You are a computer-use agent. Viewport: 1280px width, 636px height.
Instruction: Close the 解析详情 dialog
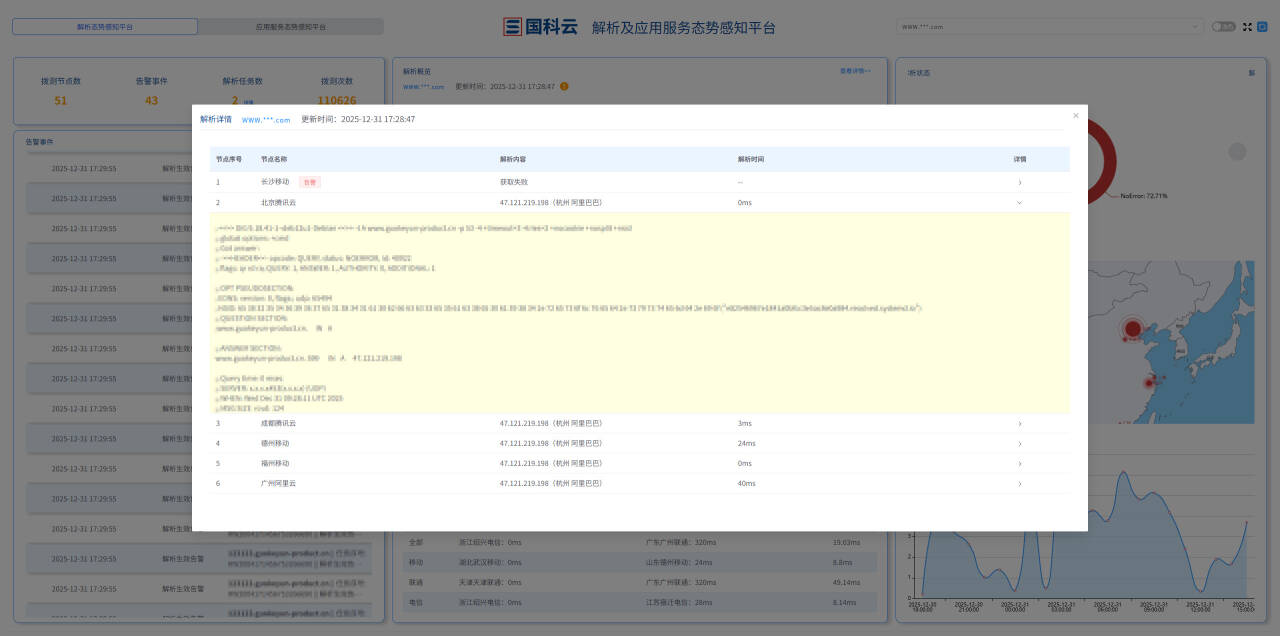tap(1076, 116)
